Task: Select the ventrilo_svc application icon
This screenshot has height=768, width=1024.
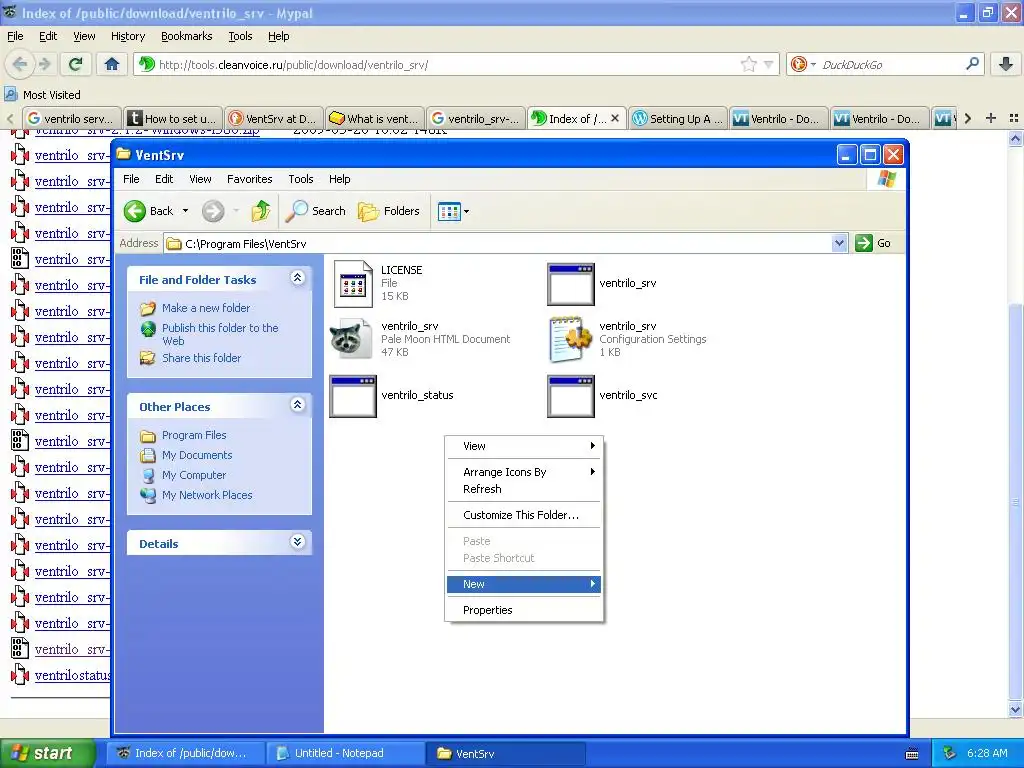Action: pyautogui.click(x=571, y=396)
